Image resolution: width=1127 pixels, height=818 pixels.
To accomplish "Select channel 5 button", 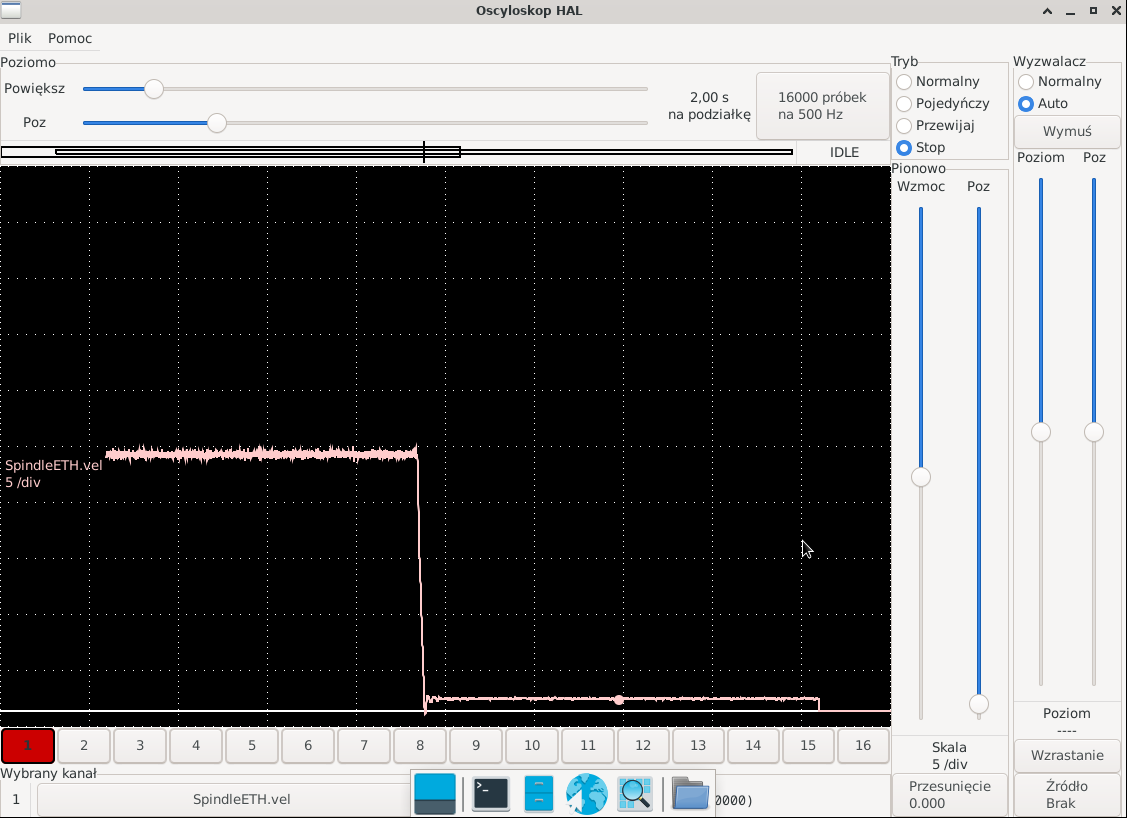I will 252,745.
